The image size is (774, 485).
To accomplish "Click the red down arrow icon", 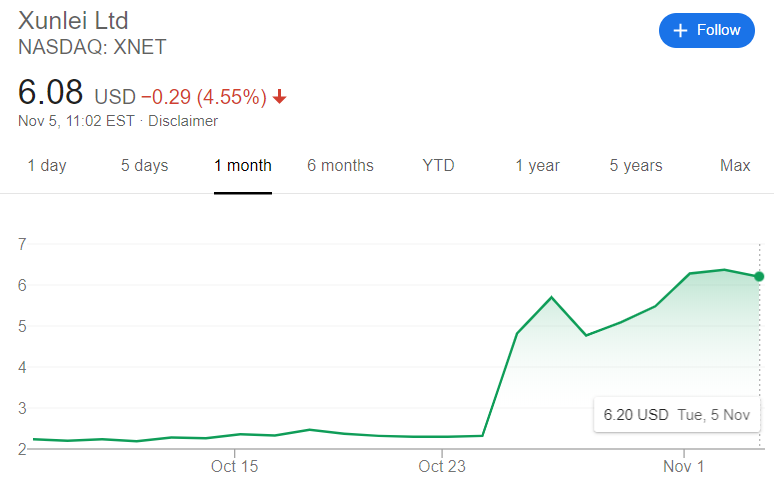I will pos(280,97).
